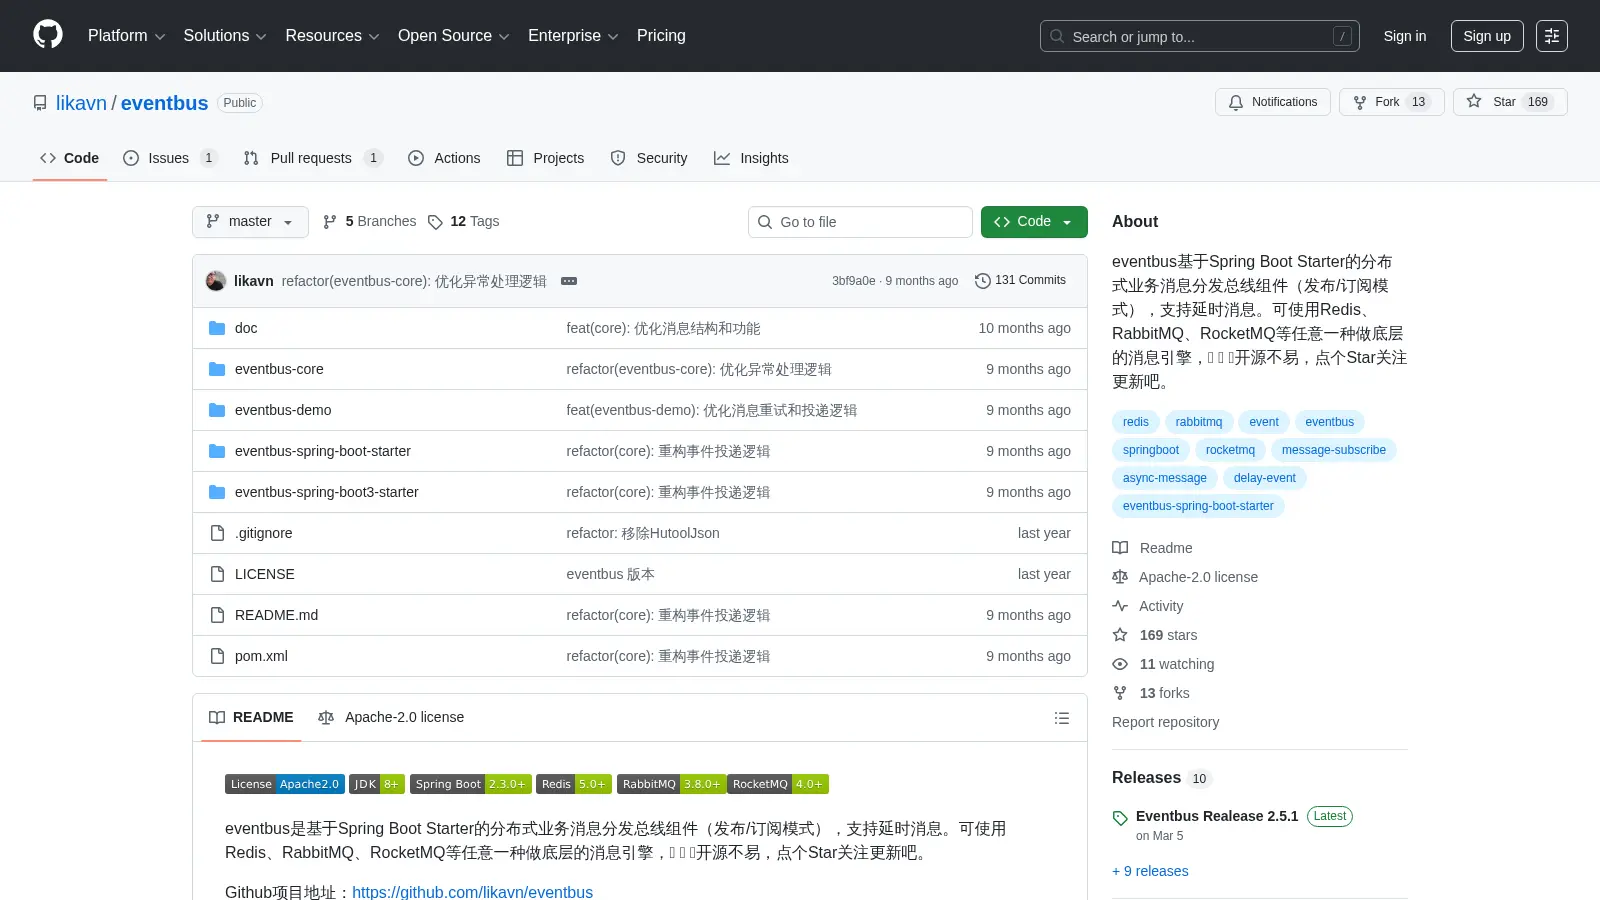1600x900 pixels.
Task: Open the green Code dropdown
Action: click(1034, 222)
